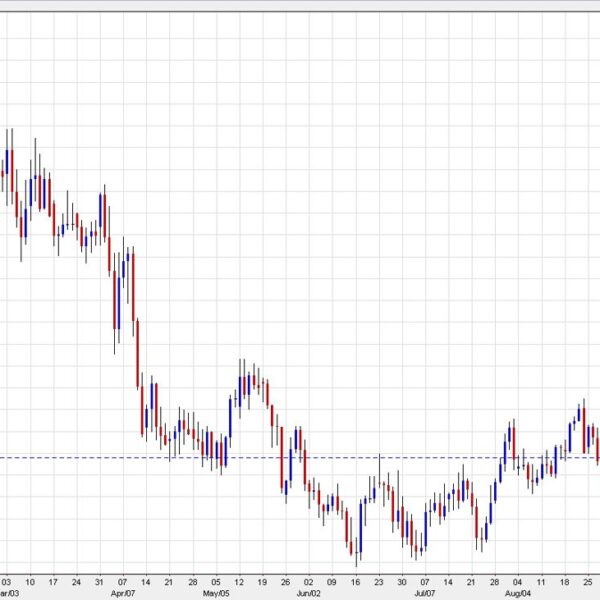600x600 pixels.
Task: Click the "16" date tick in June
Action: (x=356, y=580)
